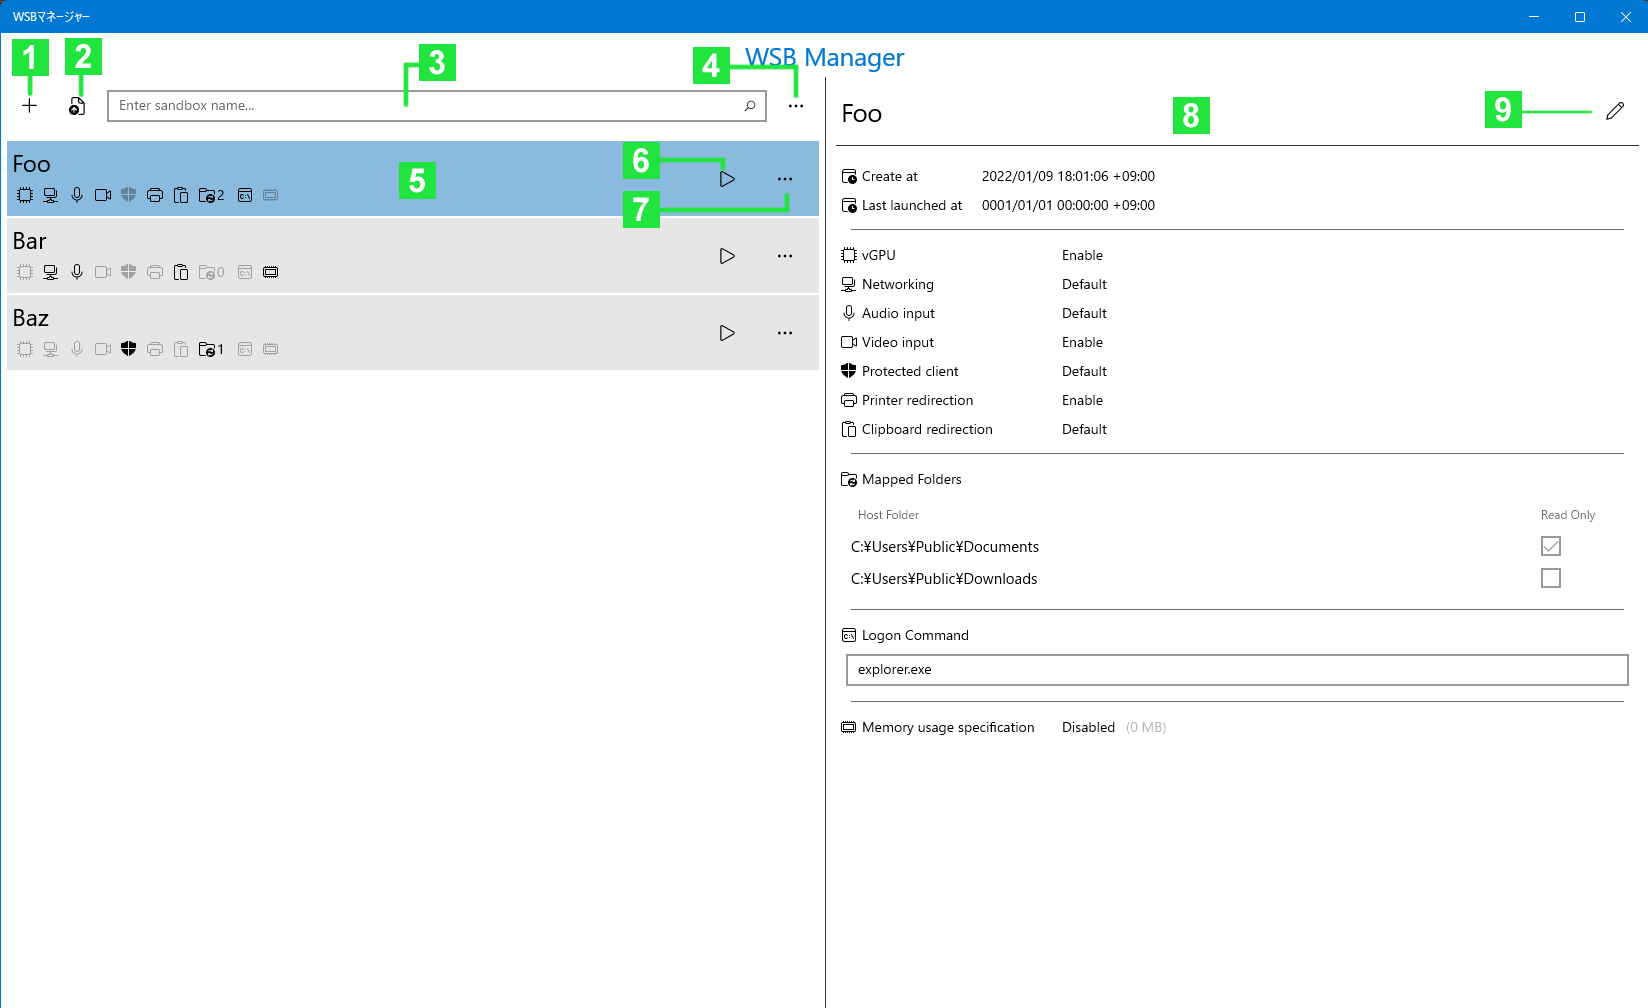Click the Host Folder column header

(x=888, y=515)
